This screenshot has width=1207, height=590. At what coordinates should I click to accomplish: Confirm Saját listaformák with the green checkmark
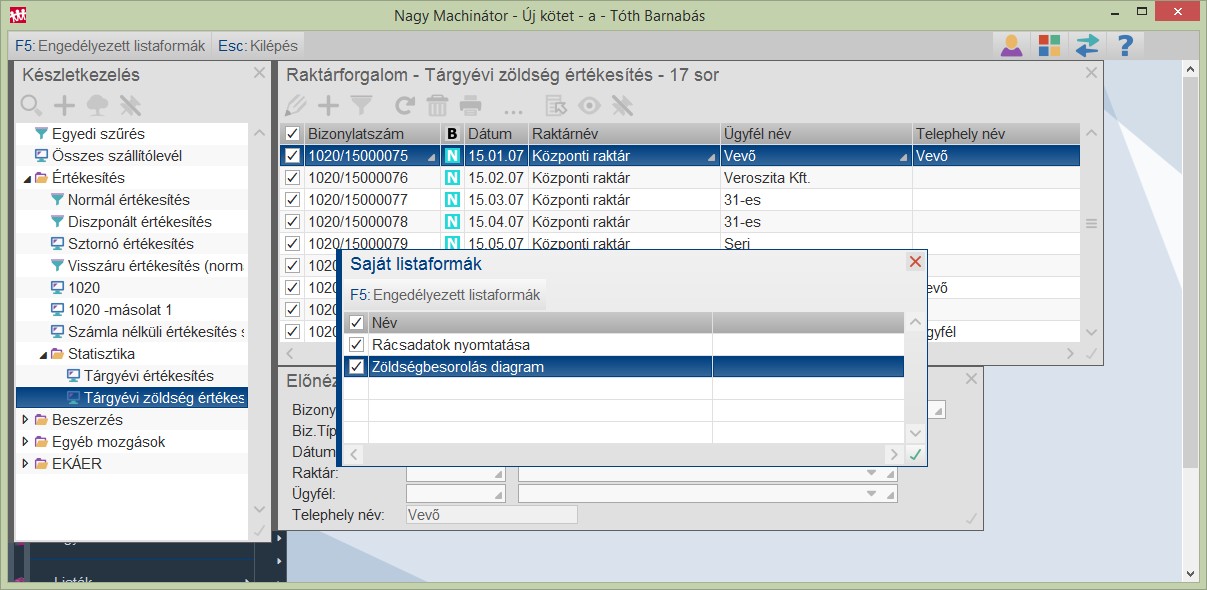point(914,455)
